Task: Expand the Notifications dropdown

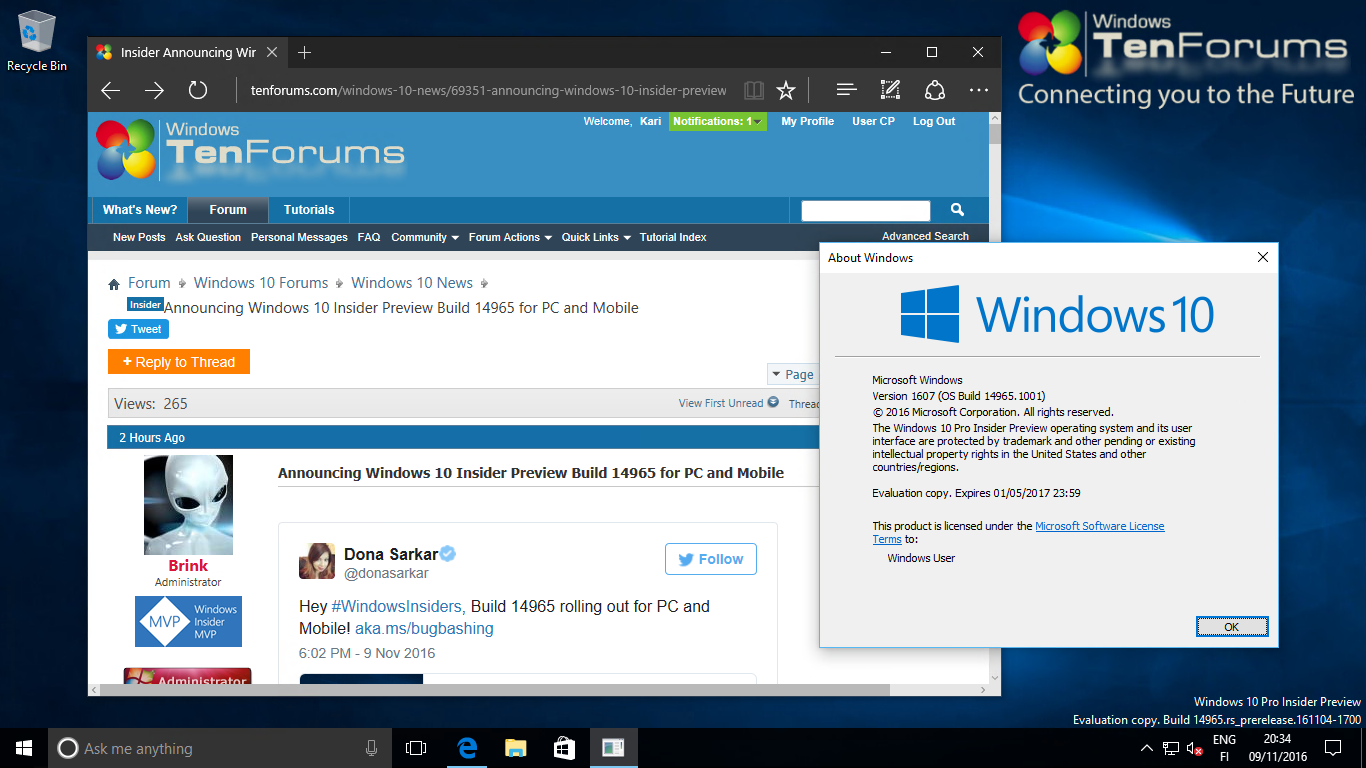Action: point(717,122)
